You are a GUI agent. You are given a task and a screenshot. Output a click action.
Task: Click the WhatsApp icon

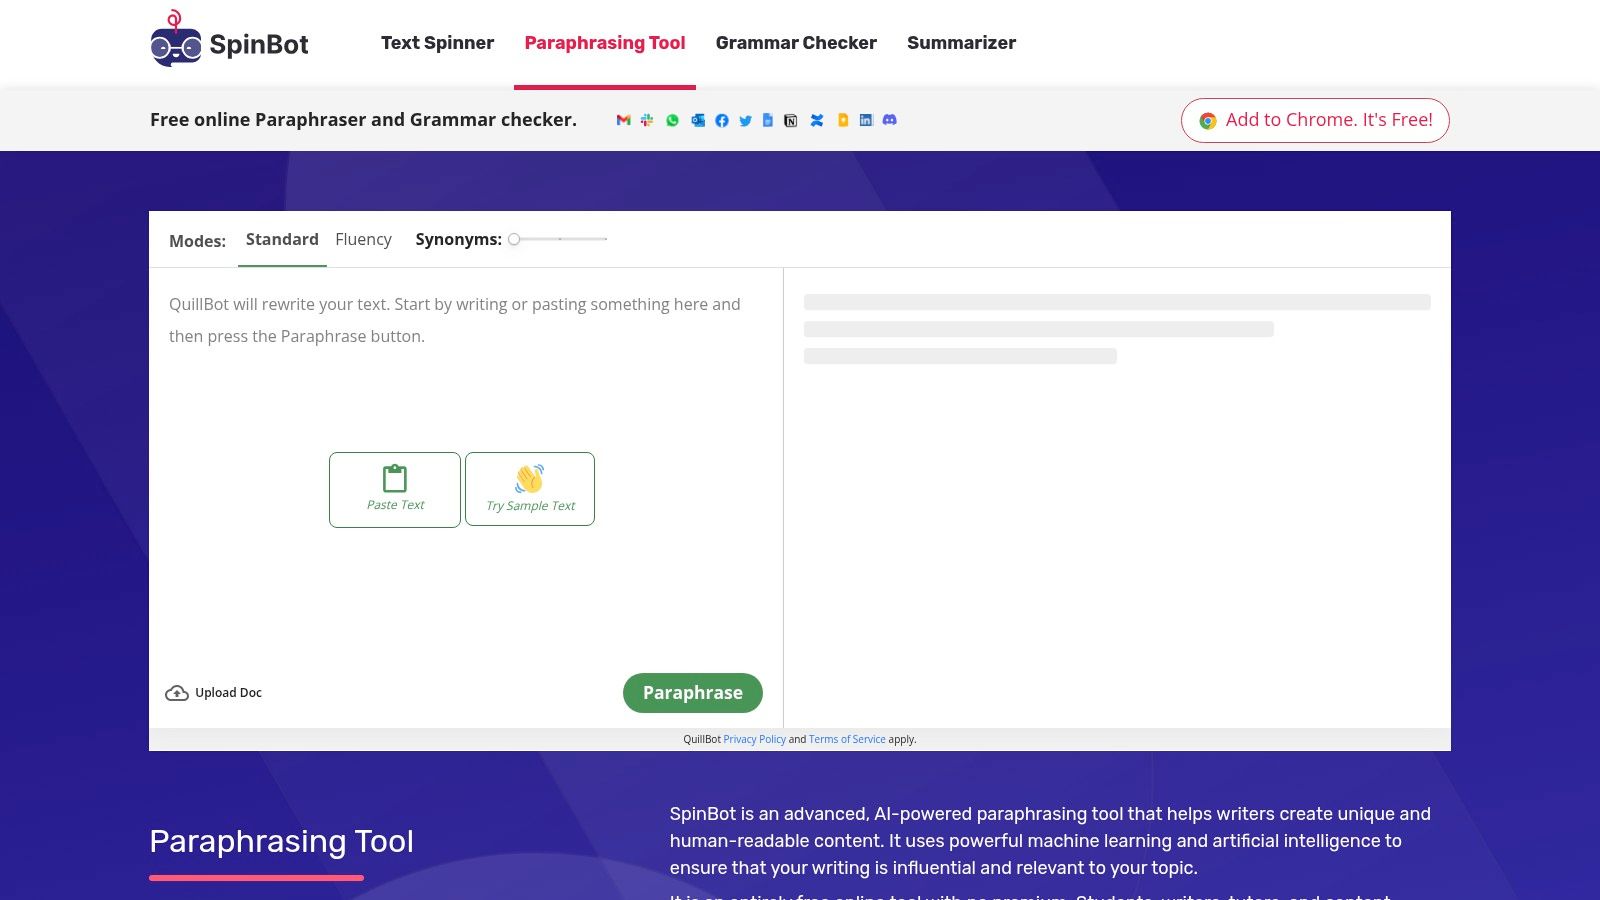pos(672,120)
